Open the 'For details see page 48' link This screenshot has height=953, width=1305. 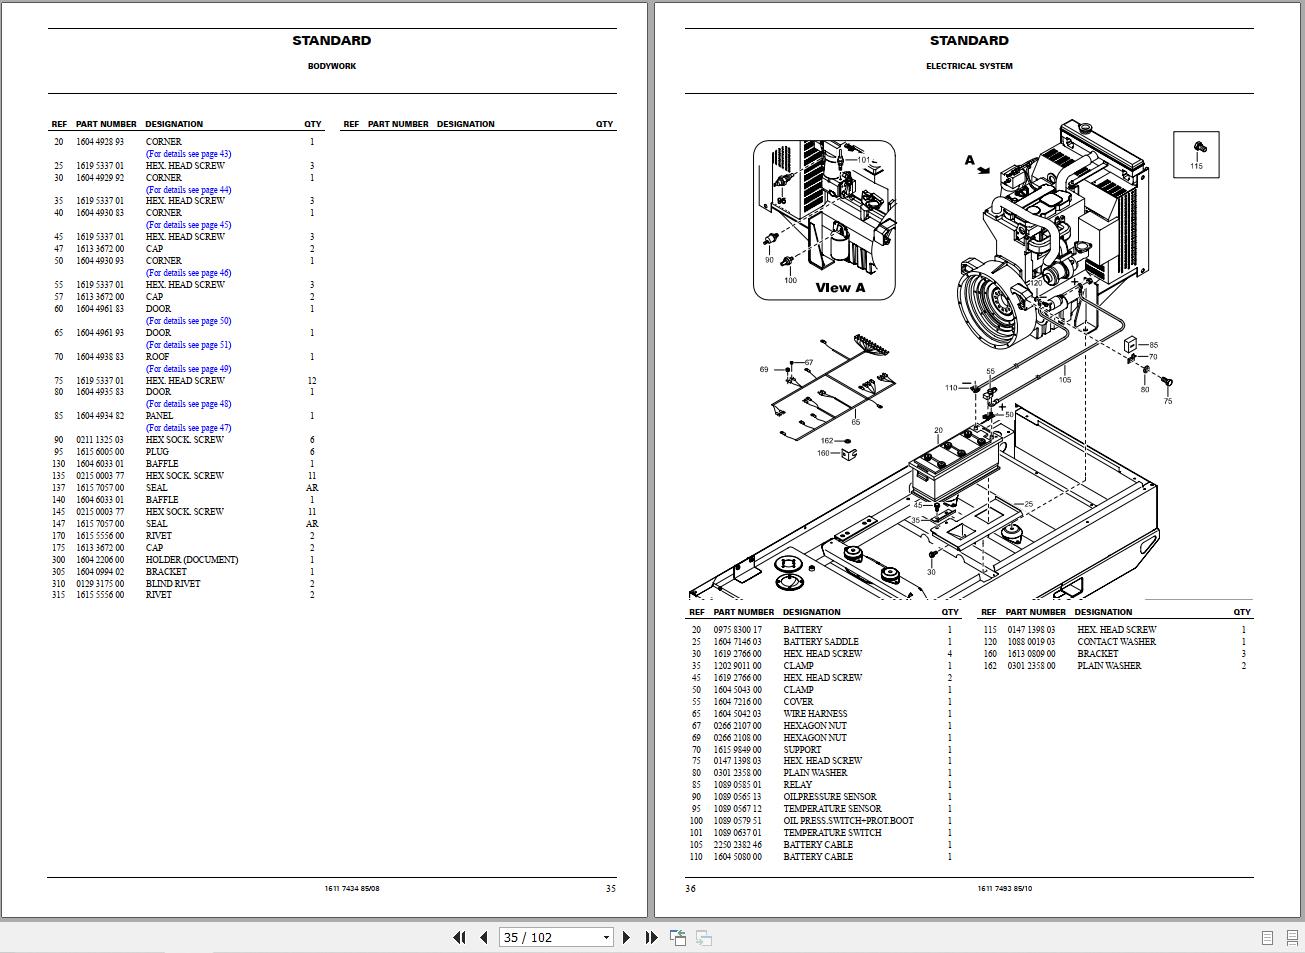[187, 403]
